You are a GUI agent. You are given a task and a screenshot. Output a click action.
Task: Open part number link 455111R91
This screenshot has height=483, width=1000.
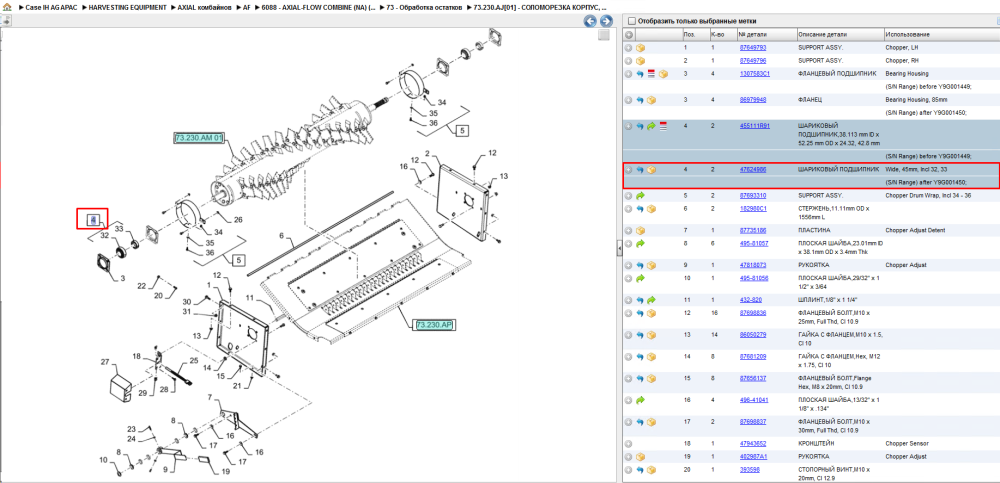pyautogui.click(x=754, y=126)
